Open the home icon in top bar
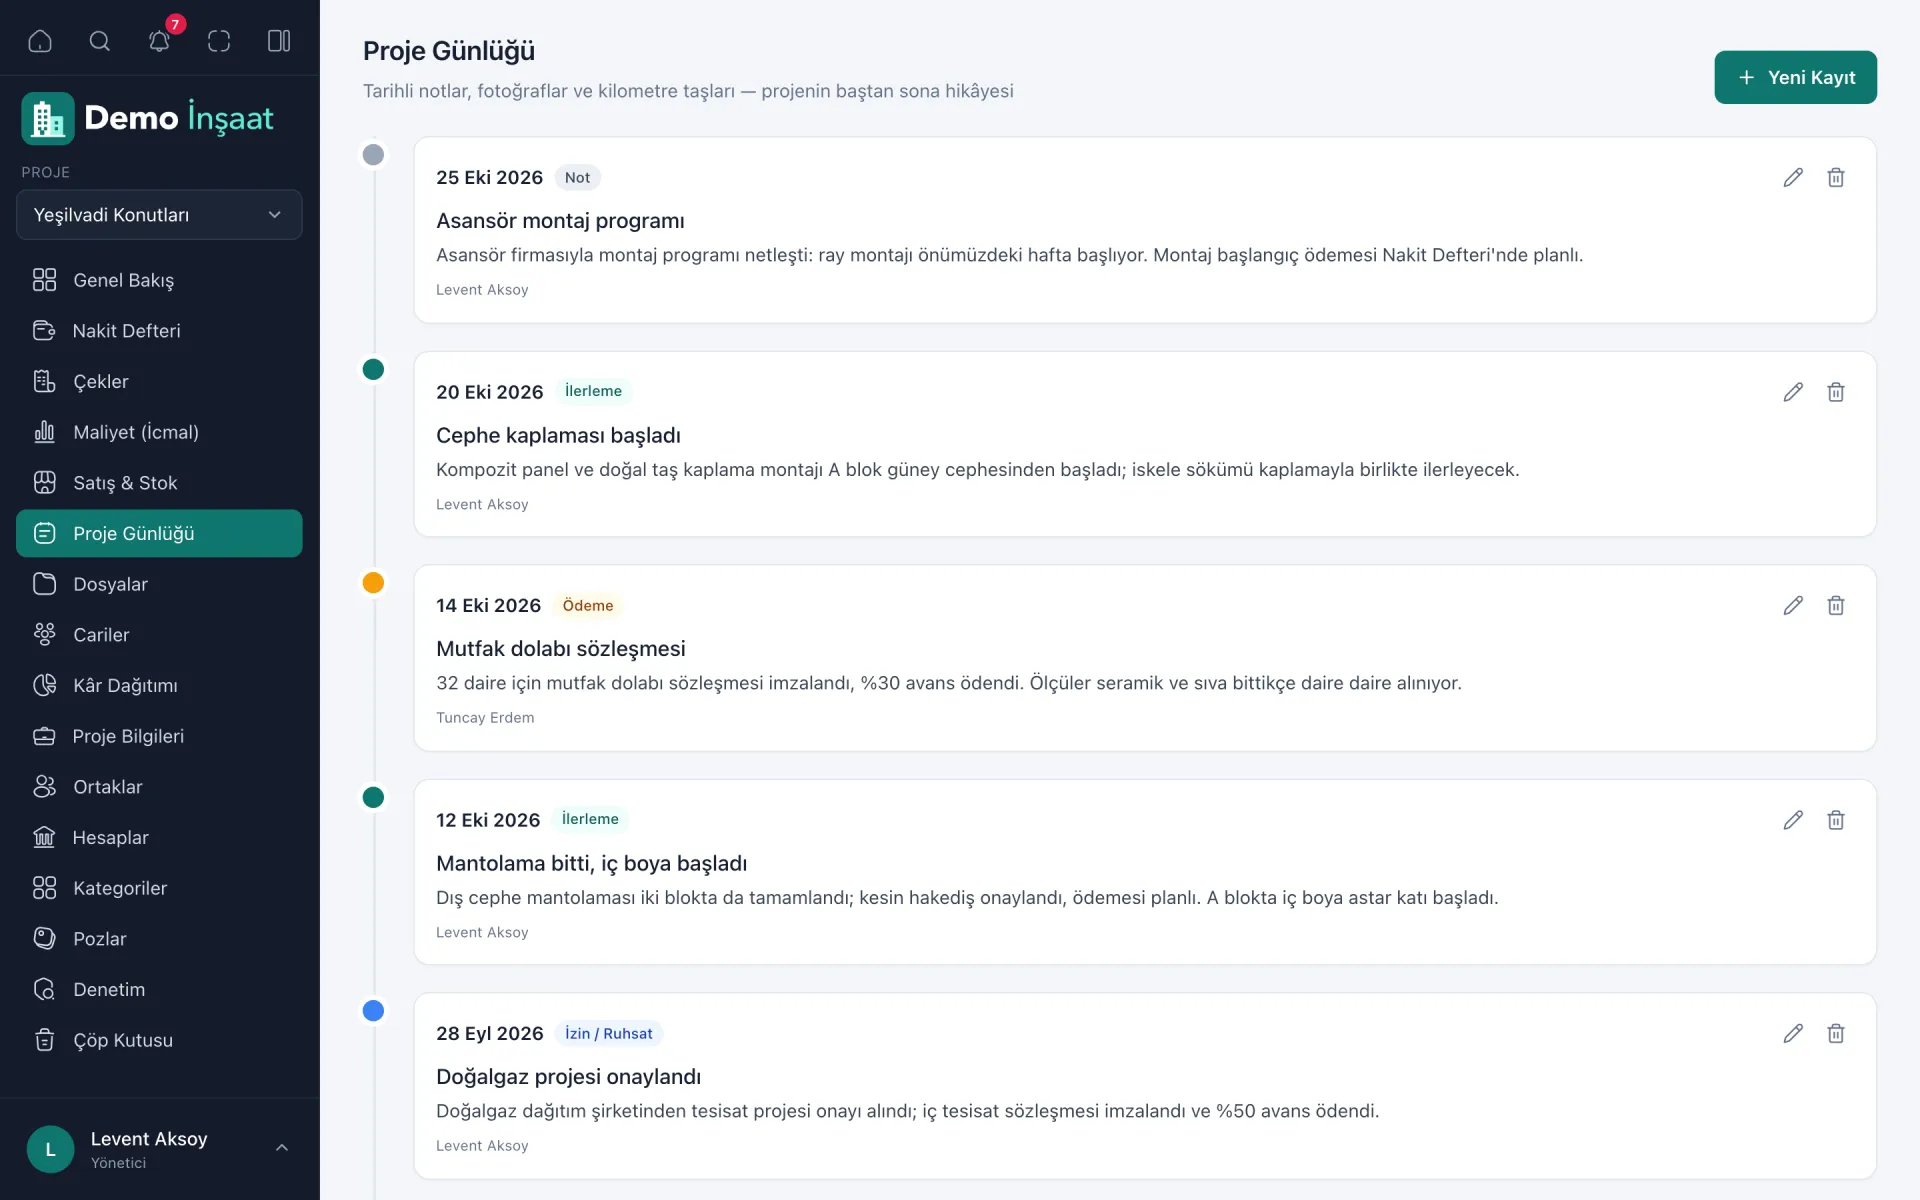The image size is (1920, 1200). 40,41
